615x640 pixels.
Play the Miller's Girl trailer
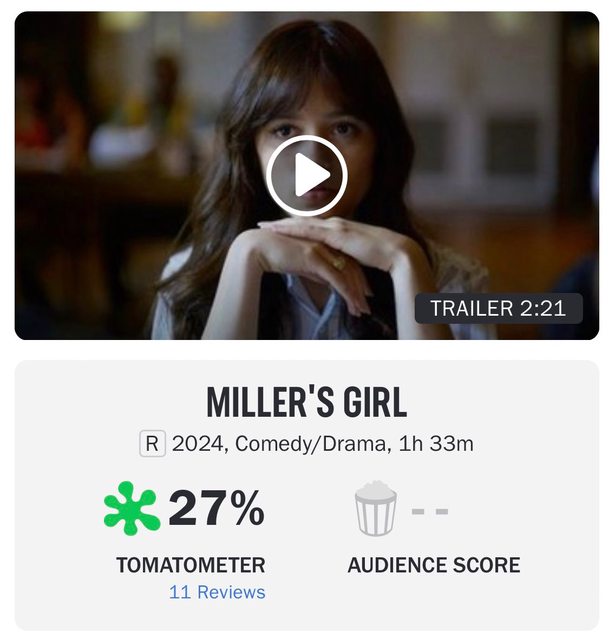(x=307, y=176)
